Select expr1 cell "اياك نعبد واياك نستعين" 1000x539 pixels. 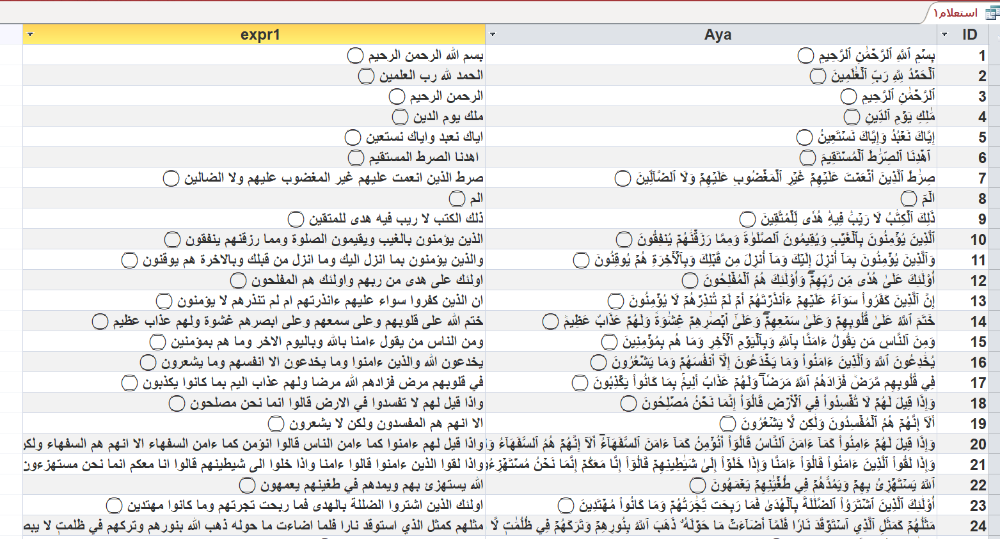[254, 137]
